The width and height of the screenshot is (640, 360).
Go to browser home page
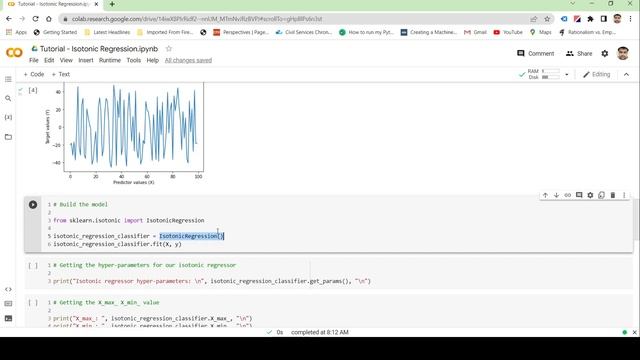click(49, 19)
